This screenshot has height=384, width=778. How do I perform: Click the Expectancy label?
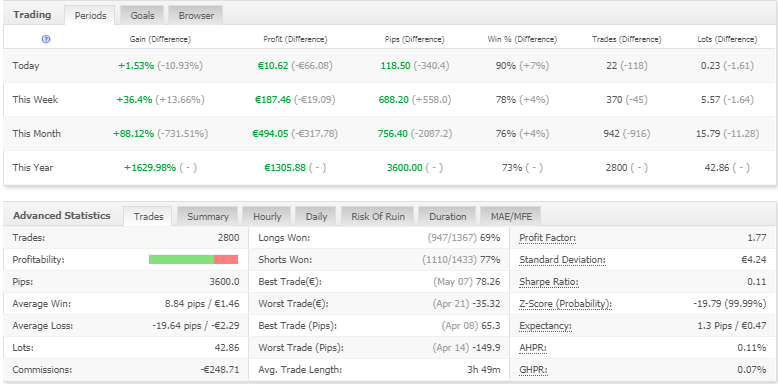tap(545, 326)
